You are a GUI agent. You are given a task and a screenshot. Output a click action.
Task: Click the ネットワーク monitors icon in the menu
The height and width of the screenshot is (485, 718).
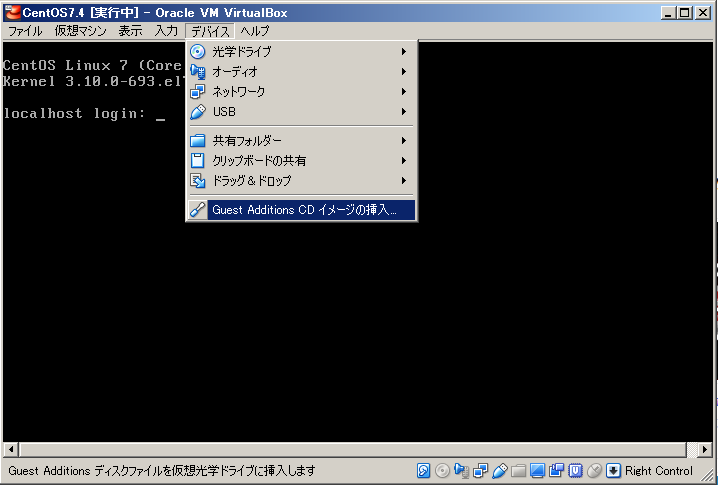[x=197, y=92]
